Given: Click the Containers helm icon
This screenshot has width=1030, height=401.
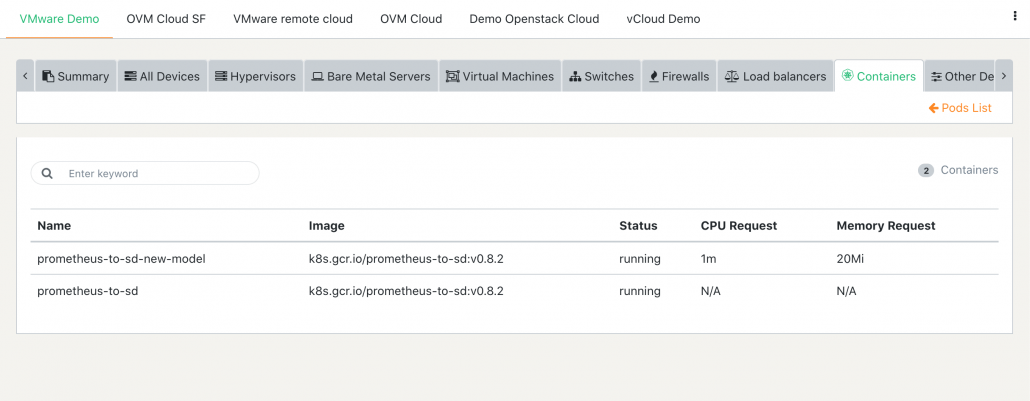Looking at the screenshot, I should 847,76.
